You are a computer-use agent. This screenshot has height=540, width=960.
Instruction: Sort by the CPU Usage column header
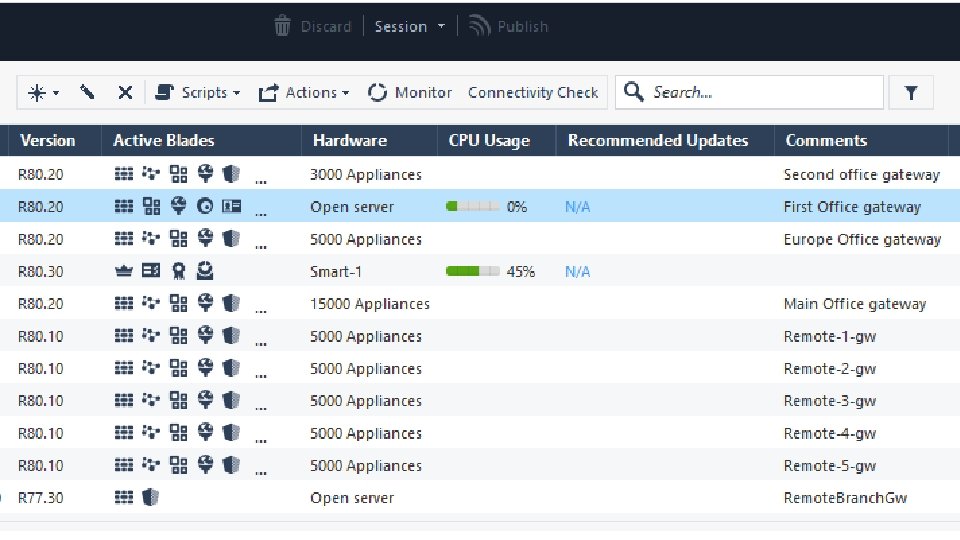point(489,140)
